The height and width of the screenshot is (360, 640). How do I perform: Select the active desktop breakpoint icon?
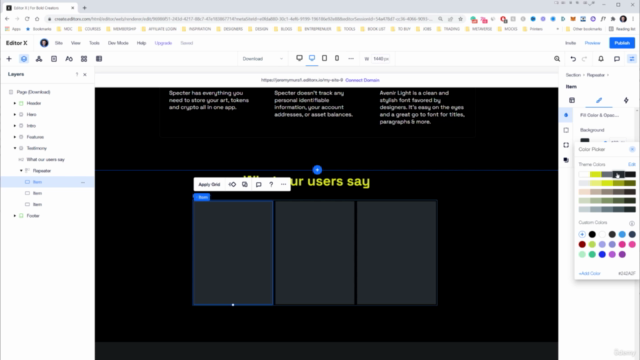[312, 58]
